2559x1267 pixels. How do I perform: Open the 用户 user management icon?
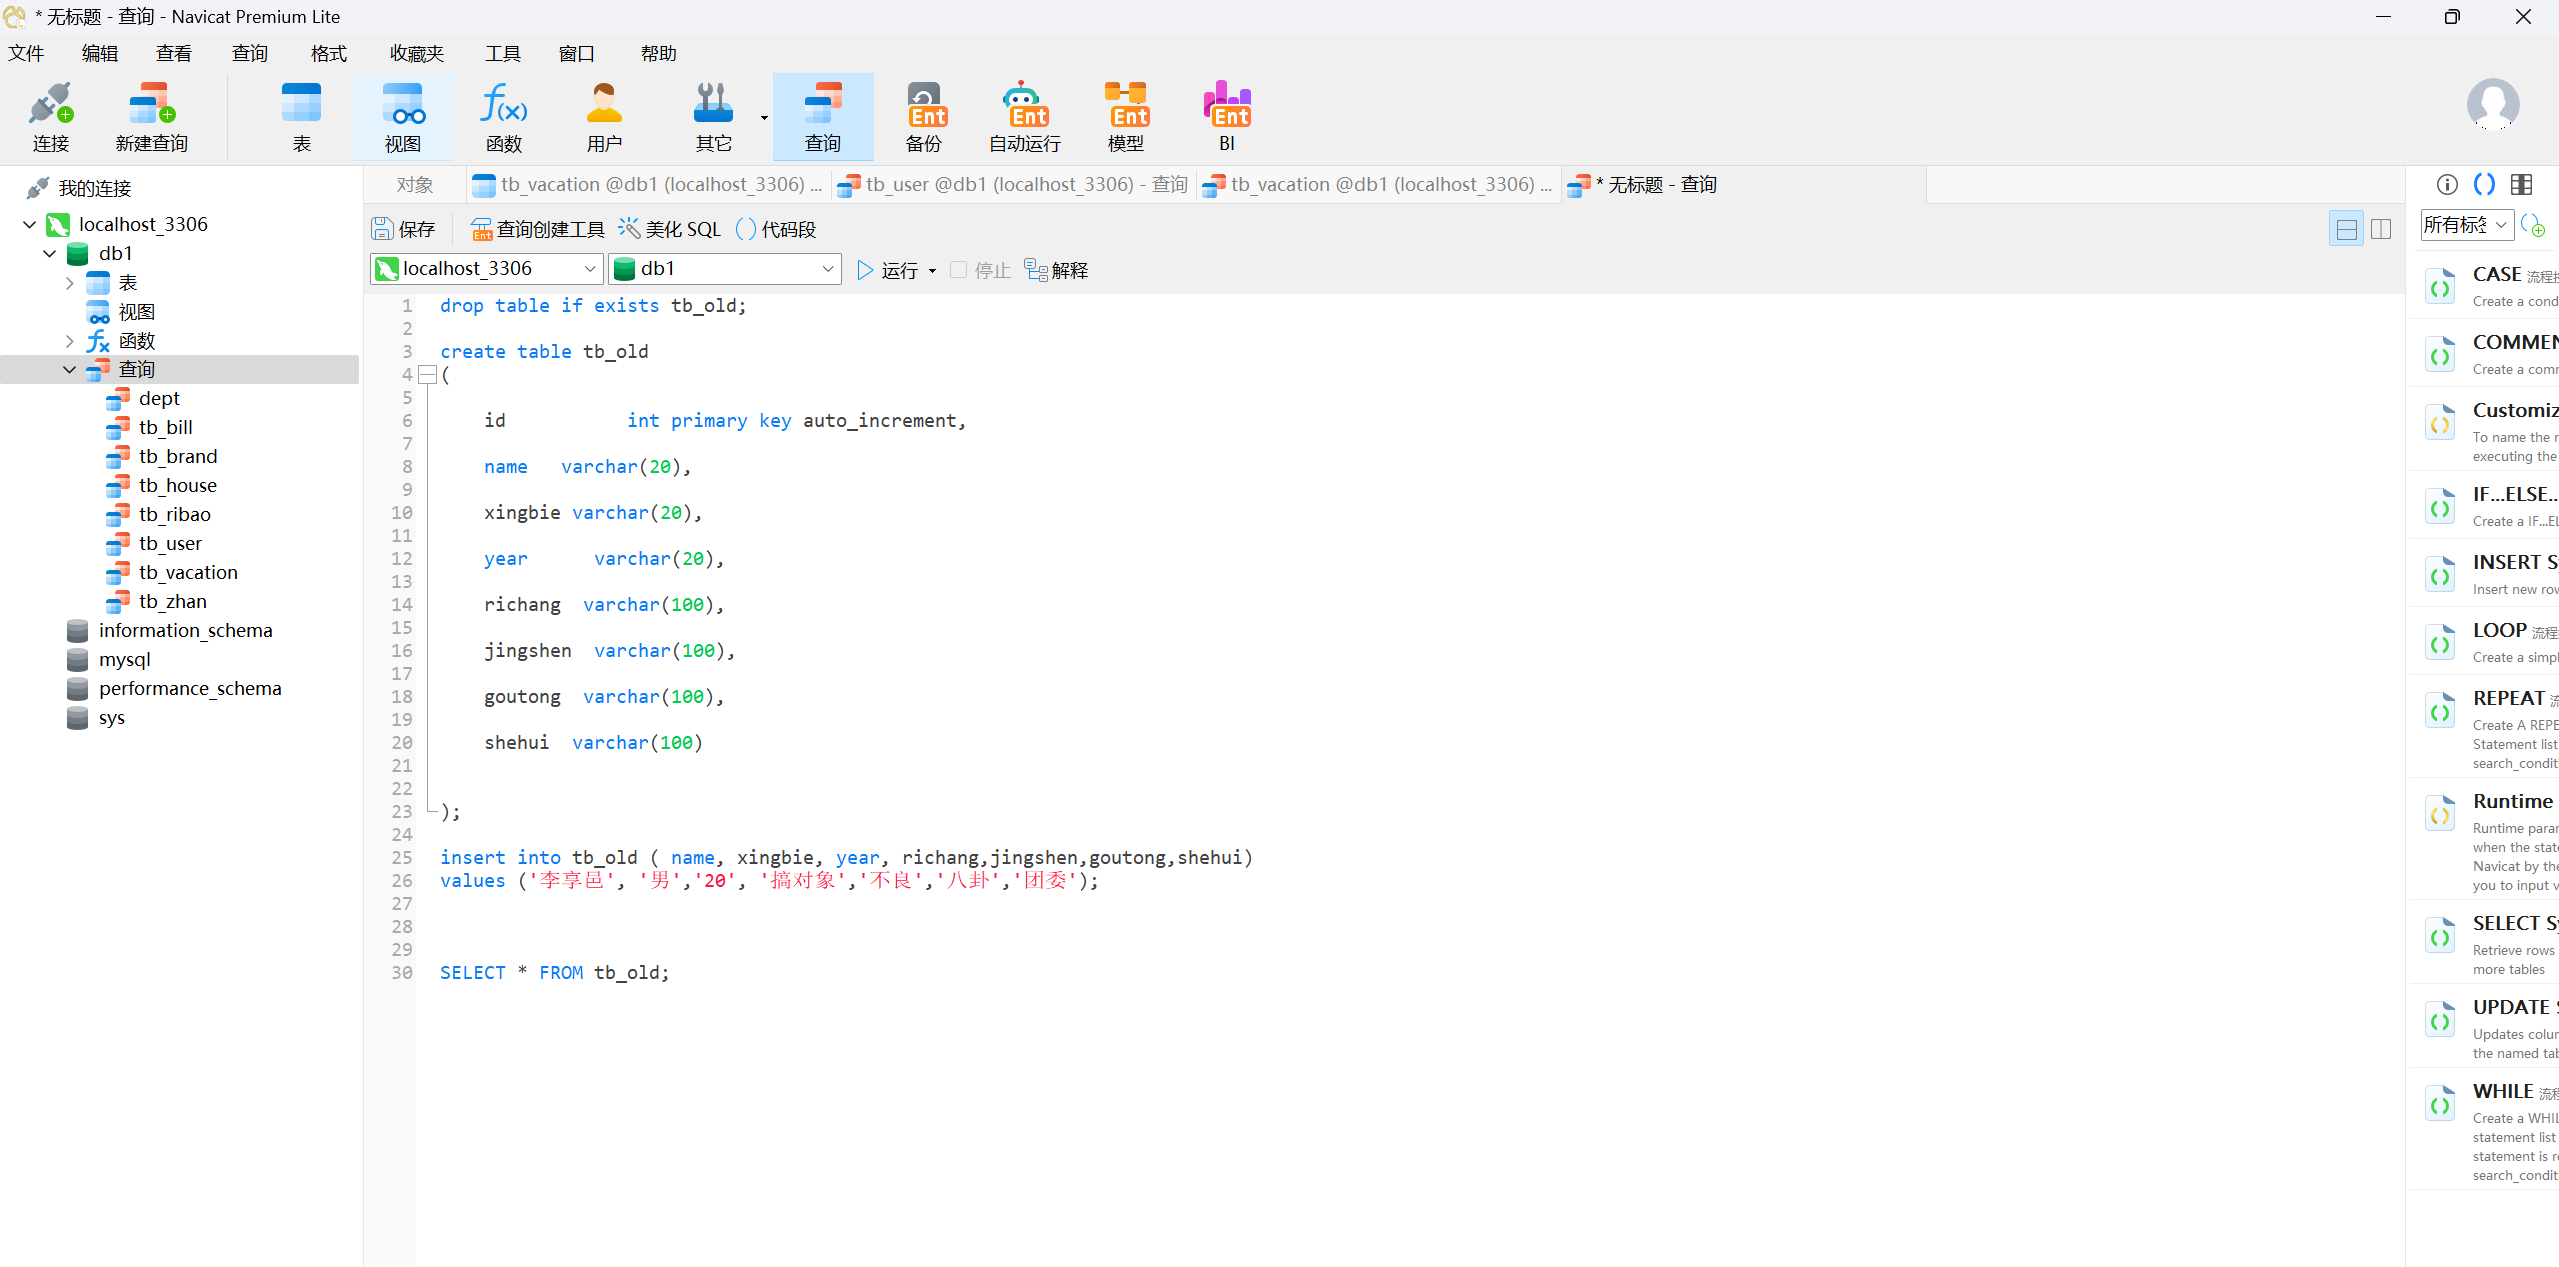pyautogui.click(x=604, y=117)
